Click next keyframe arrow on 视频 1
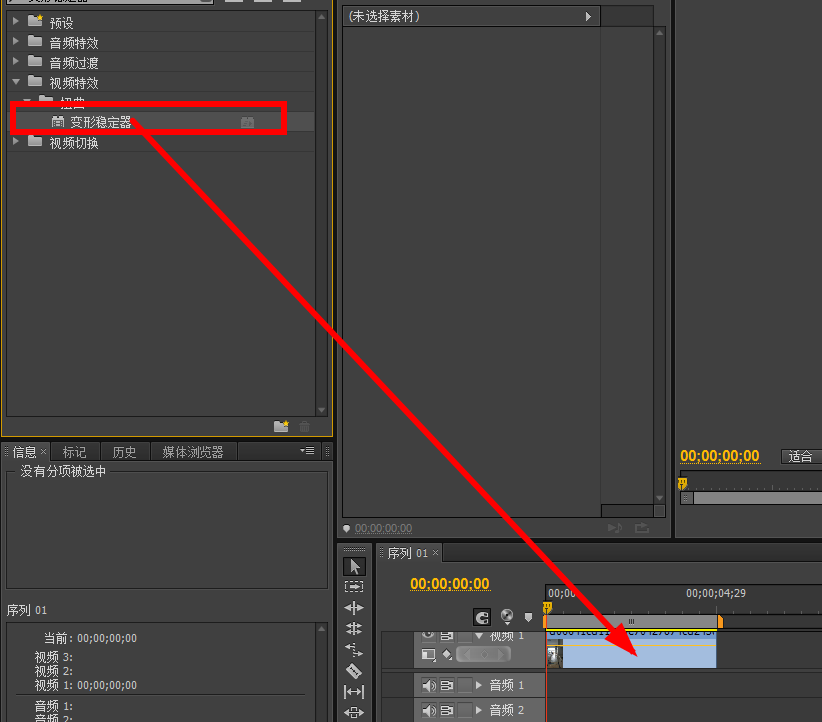The width and height of the screenshot is (822, 722). (502, 654)
